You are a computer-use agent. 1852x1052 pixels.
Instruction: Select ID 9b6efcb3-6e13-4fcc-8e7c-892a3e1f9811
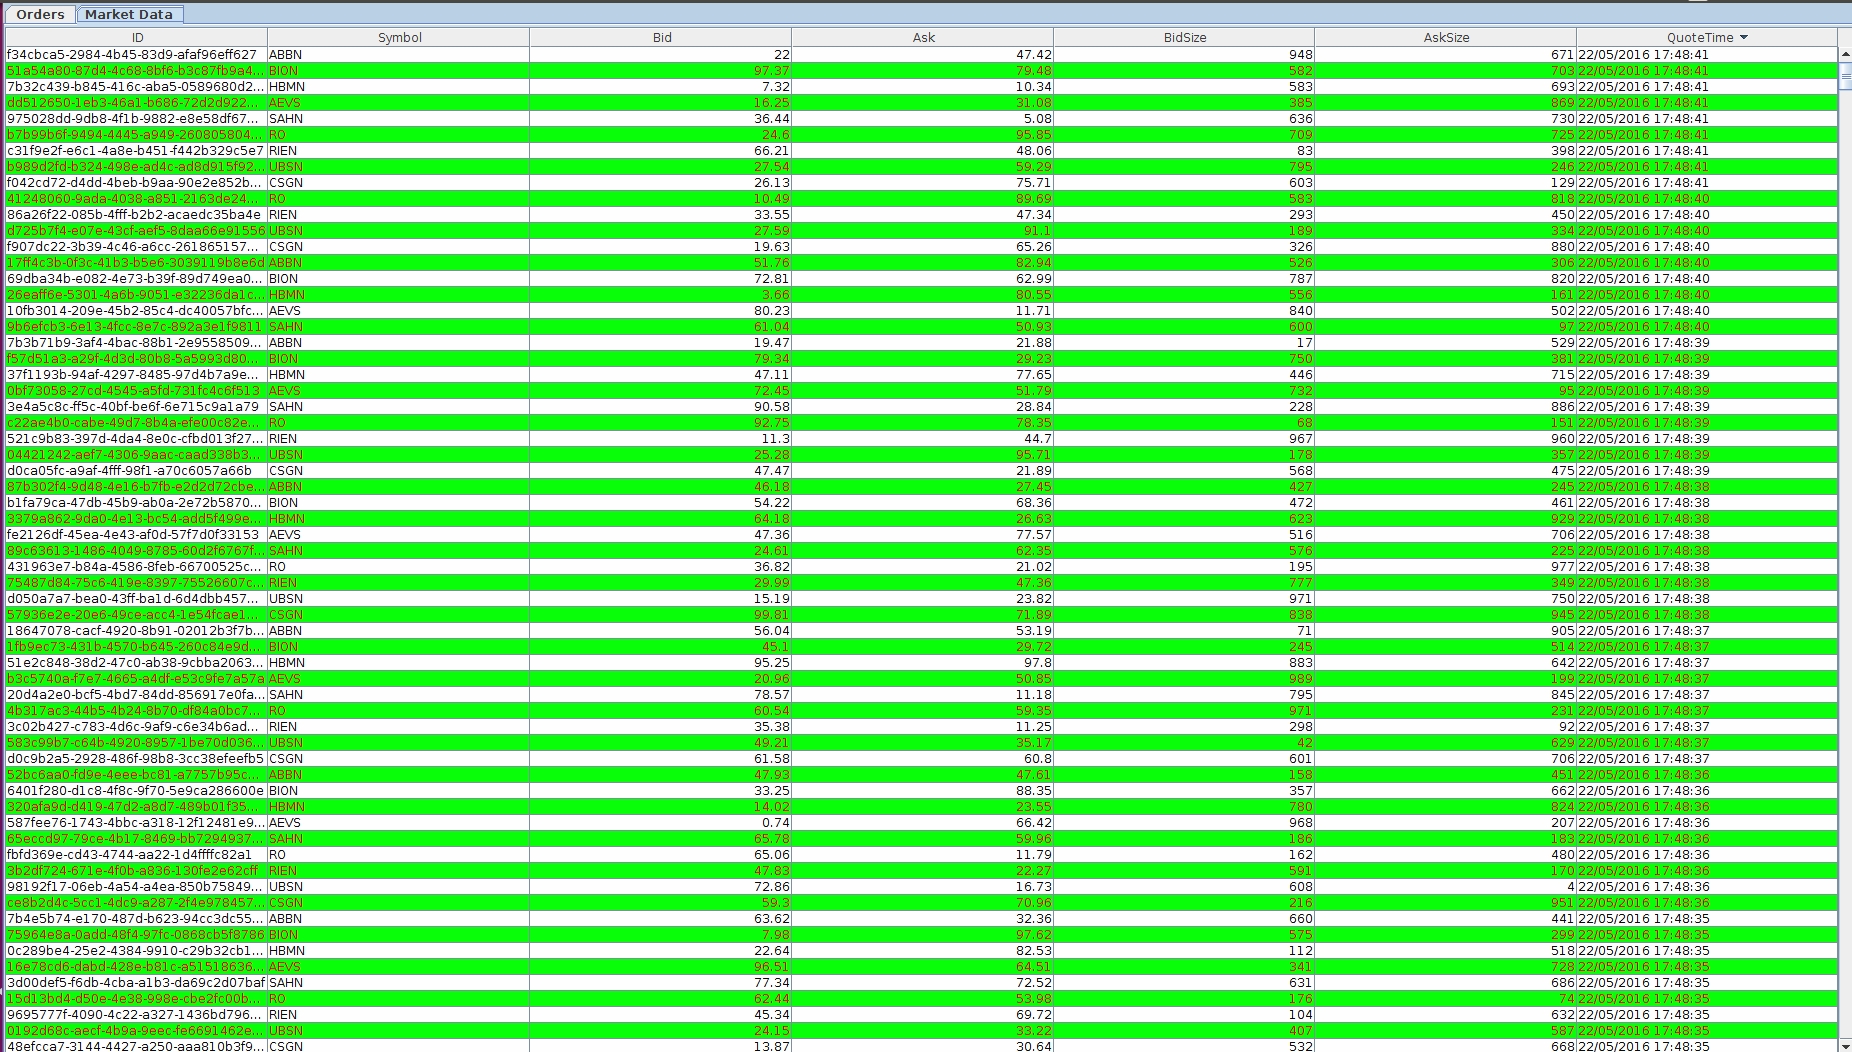point(136,327)
